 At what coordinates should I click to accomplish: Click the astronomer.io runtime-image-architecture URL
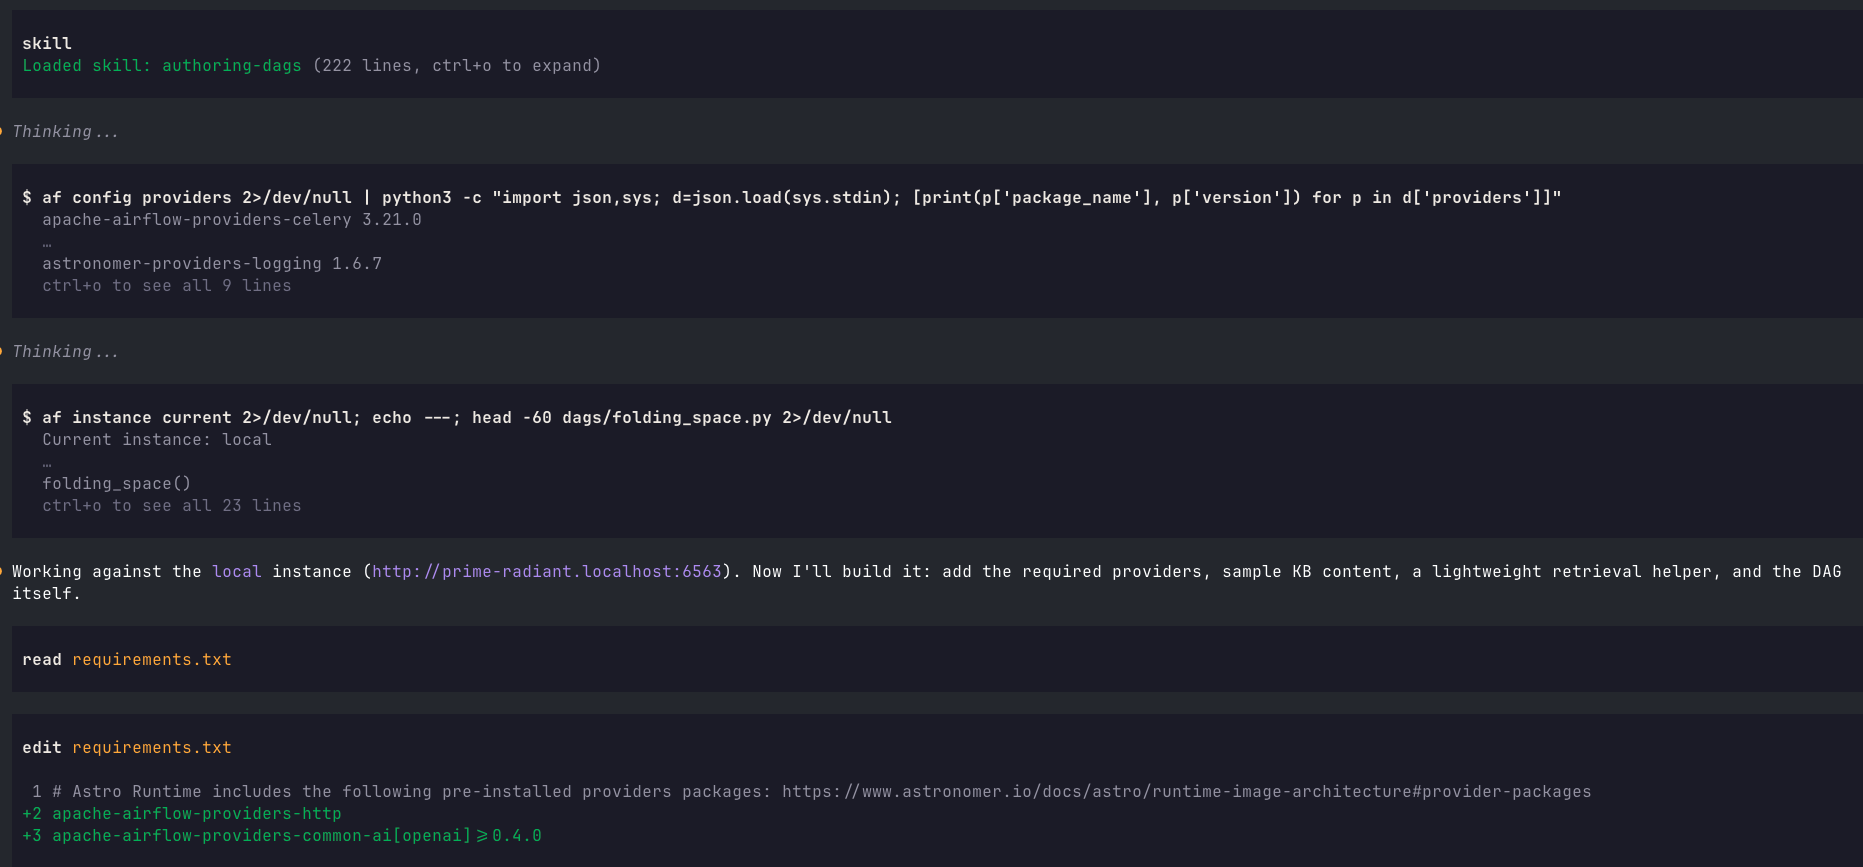pyautogui.click(x=1187, y=792)
